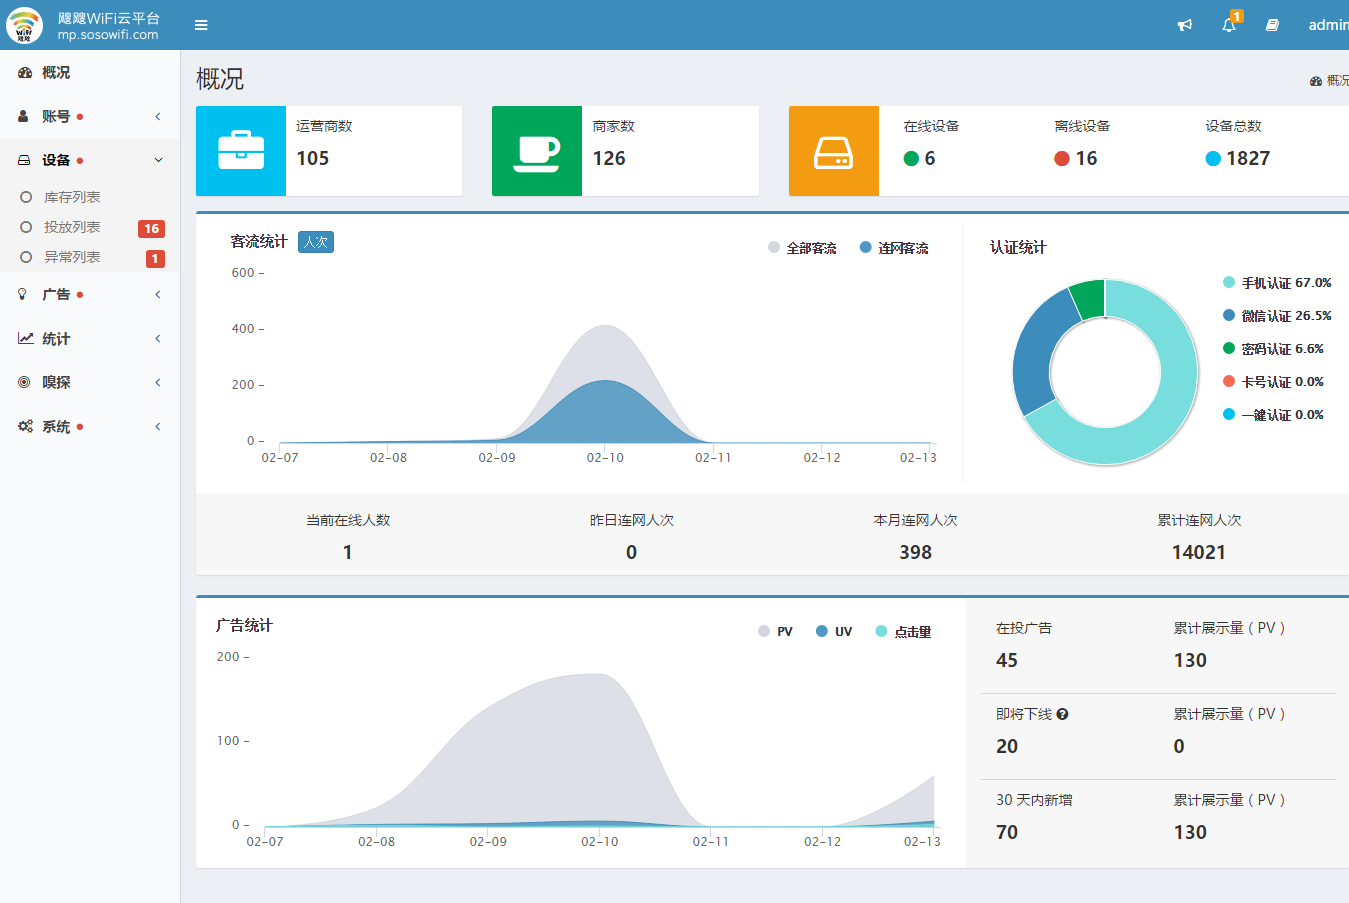Image resolution: width=1349 pixels, height=903 pixels.
Task: Toggle the PV legend in ad statistics
Action: click(x=775, y=632)
